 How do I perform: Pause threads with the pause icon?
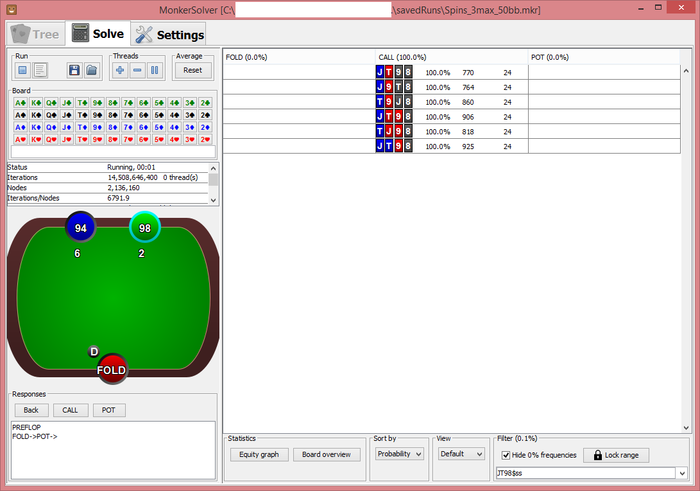point(154,70)
